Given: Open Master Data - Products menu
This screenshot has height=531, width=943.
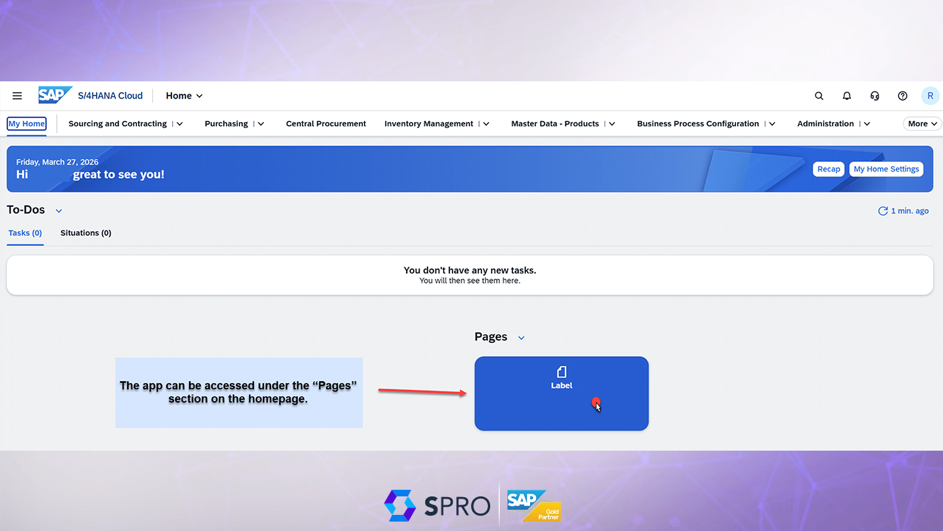Looking at the screenshot, I should (x=555, y=123).
